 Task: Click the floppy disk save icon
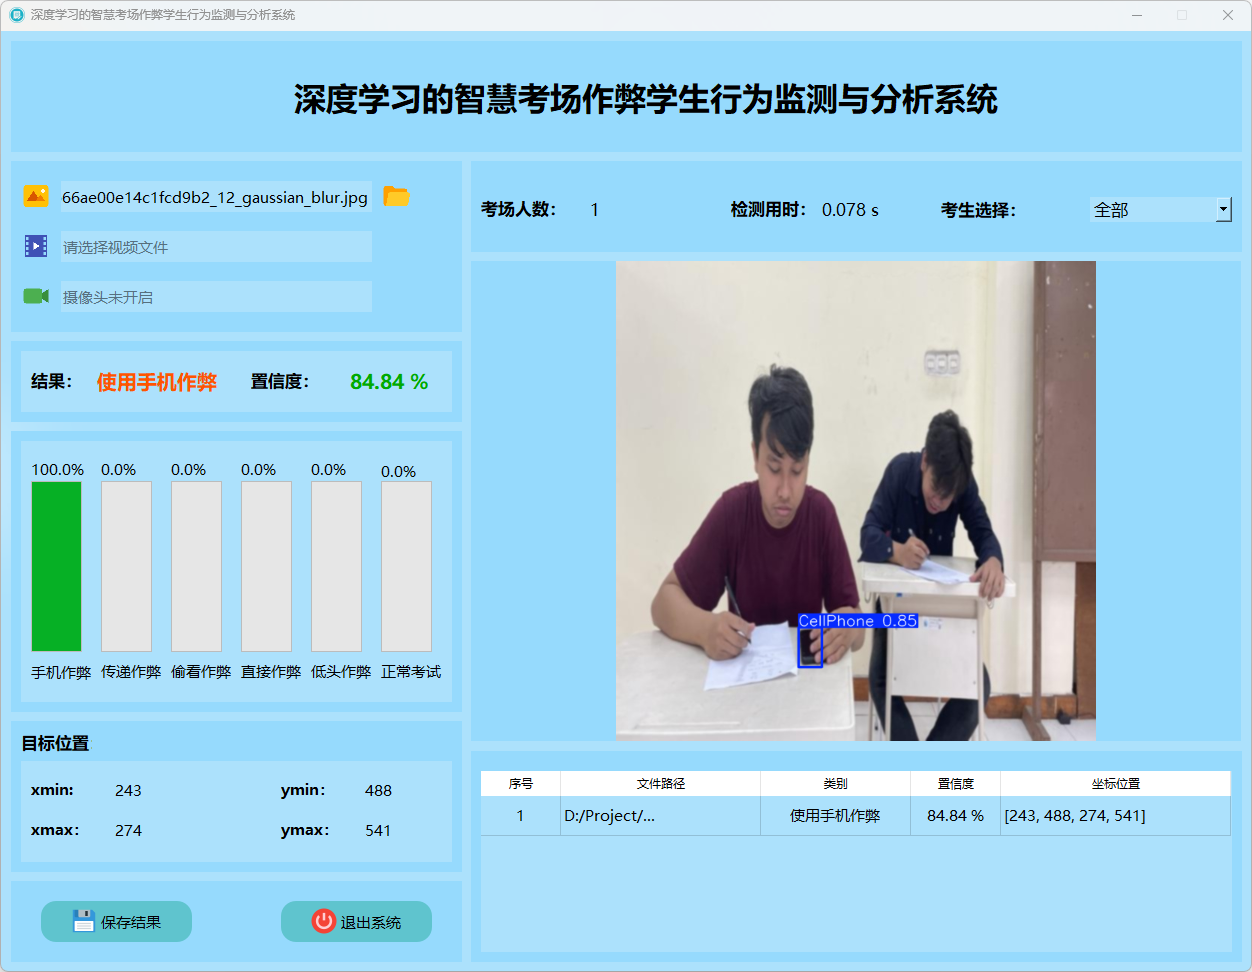(x=84, y=921)
